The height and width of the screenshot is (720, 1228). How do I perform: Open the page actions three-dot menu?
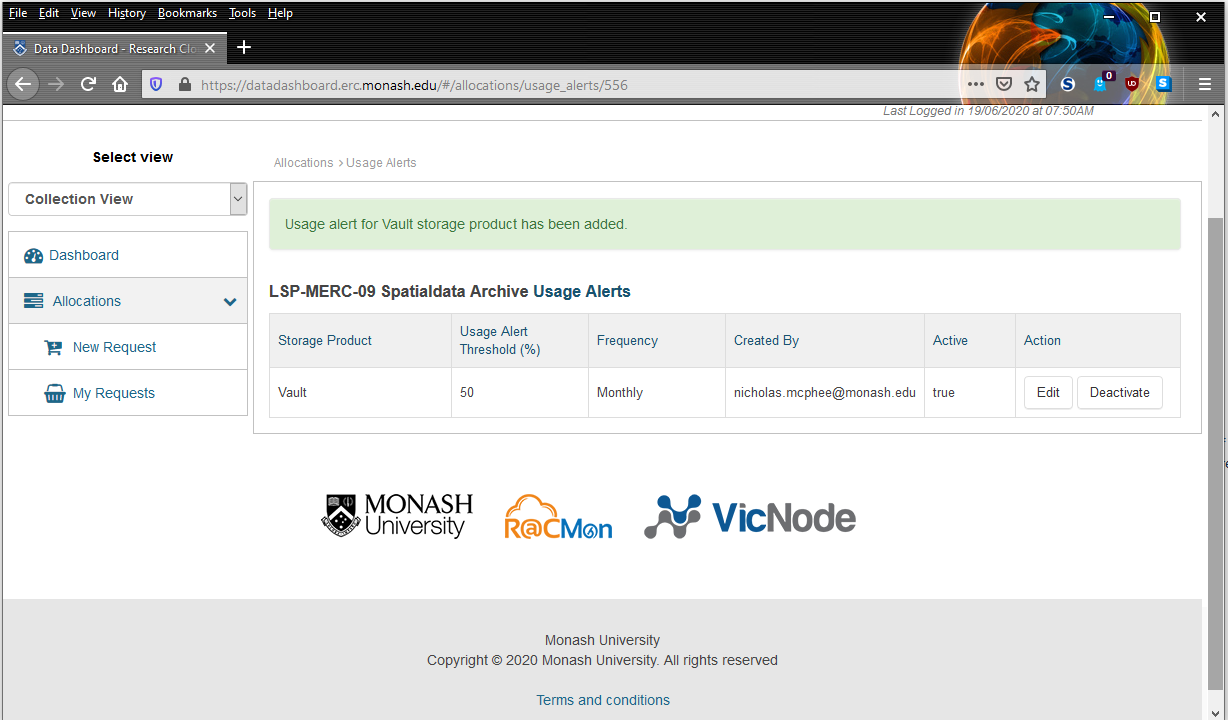[x=975, y=85]
